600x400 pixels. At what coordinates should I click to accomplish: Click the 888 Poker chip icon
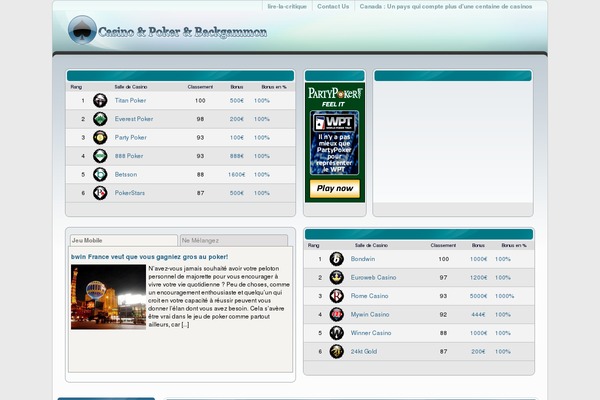point(100,156)
